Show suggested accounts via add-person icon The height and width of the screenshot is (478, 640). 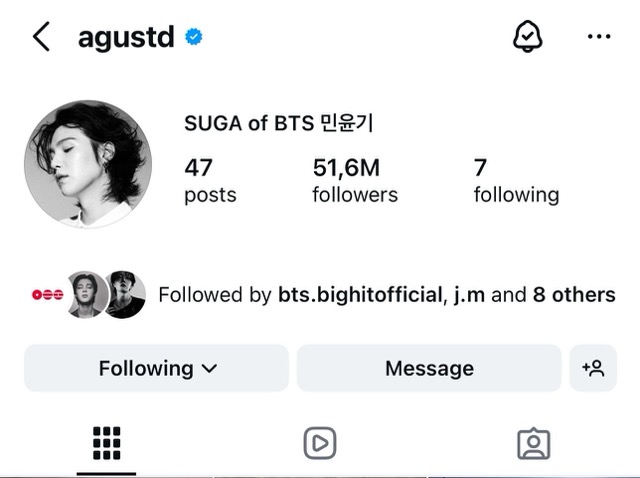(x=593, y=368)
